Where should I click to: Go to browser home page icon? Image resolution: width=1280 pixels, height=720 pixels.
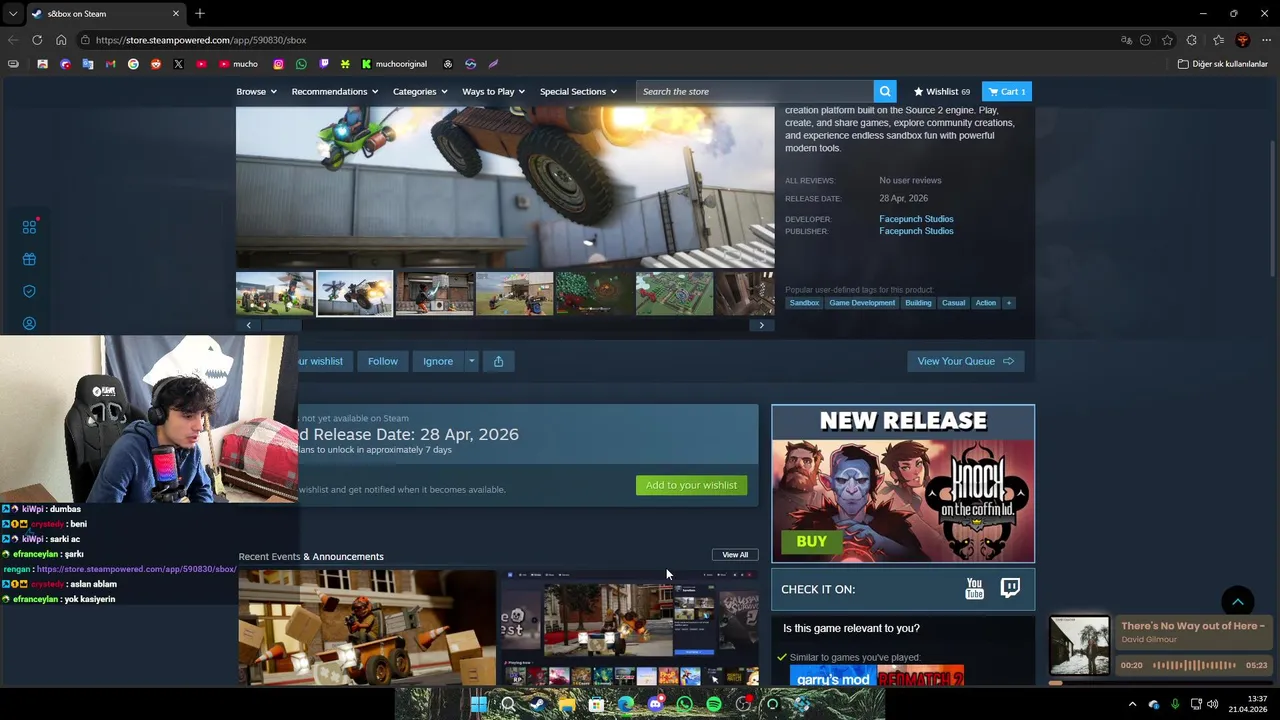point(61,40)
